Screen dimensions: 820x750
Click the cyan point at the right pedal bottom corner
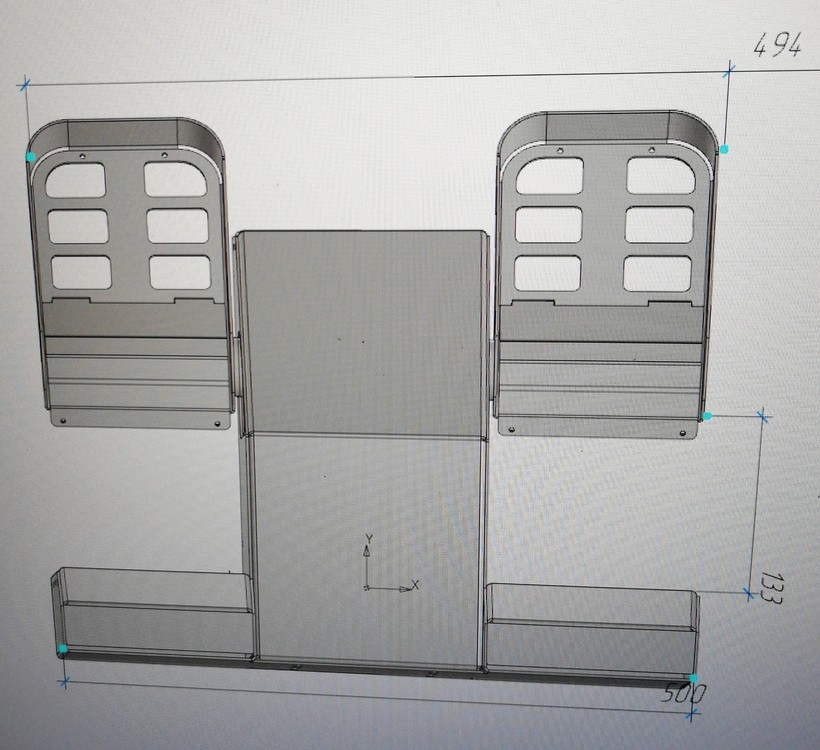707,416
